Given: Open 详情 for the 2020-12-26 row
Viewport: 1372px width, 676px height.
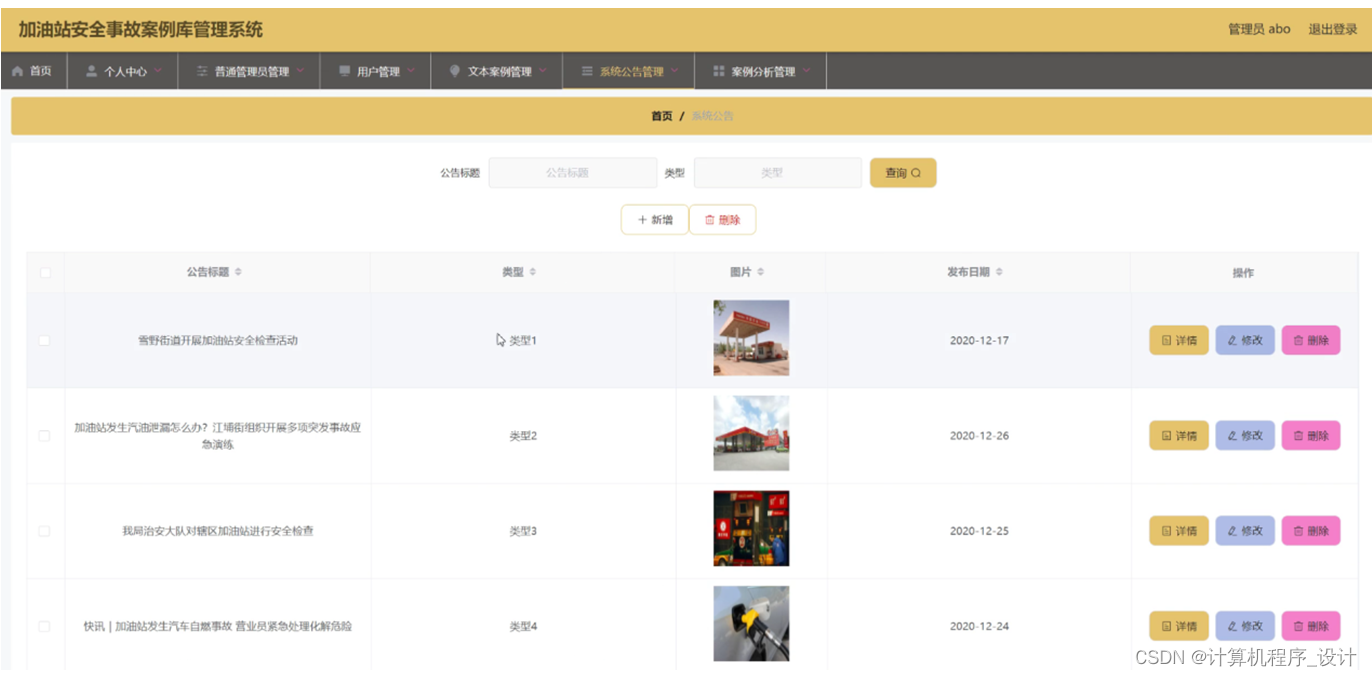Looking at the screenshot, I should 1179,436.
